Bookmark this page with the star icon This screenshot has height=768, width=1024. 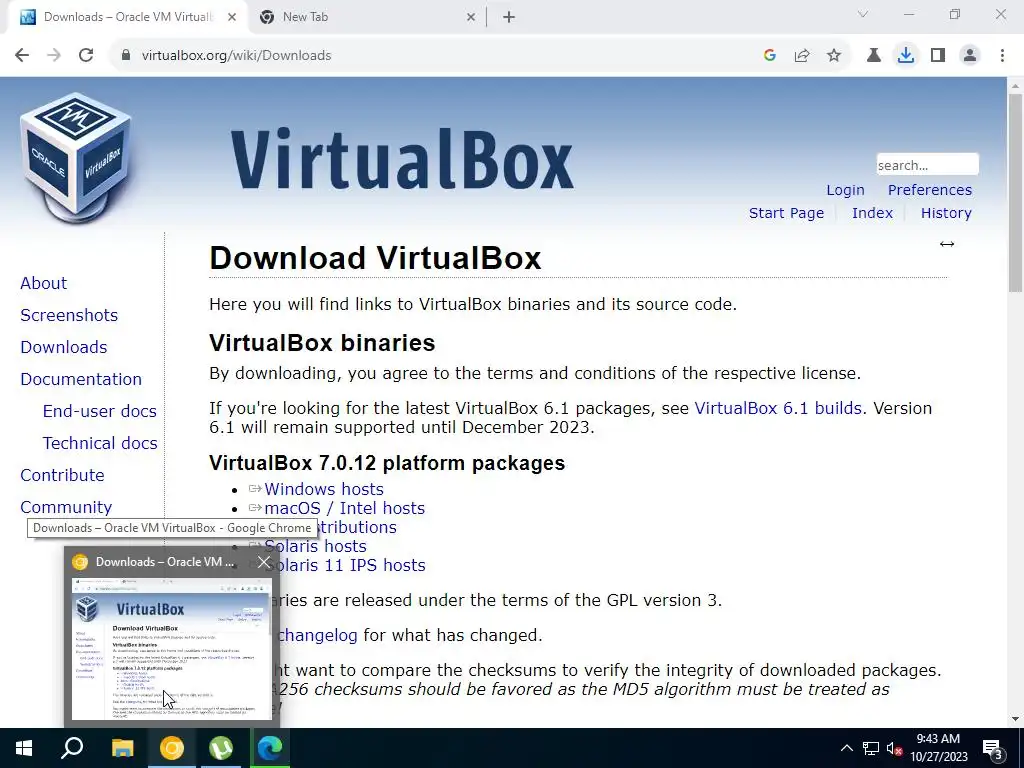click(x=834, y=56)
